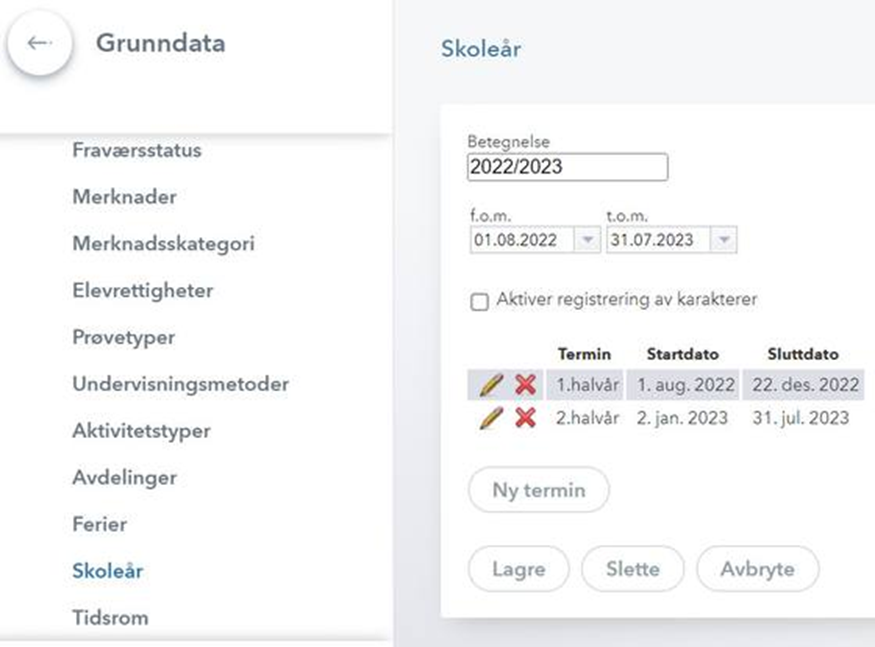Click the Betegnelse text field
This screenshot has width=875, height=647.
click(567, 167)
